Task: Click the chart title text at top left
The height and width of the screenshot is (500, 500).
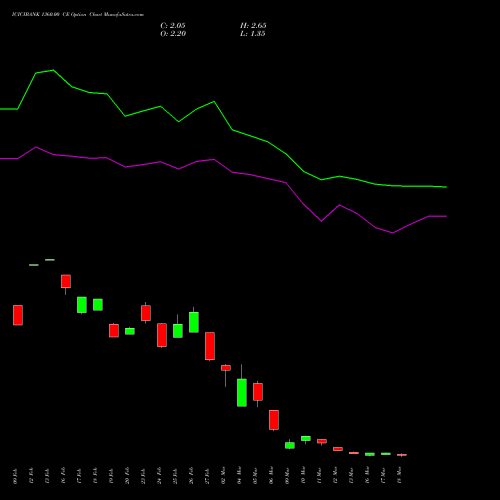Action: [78, 15]
